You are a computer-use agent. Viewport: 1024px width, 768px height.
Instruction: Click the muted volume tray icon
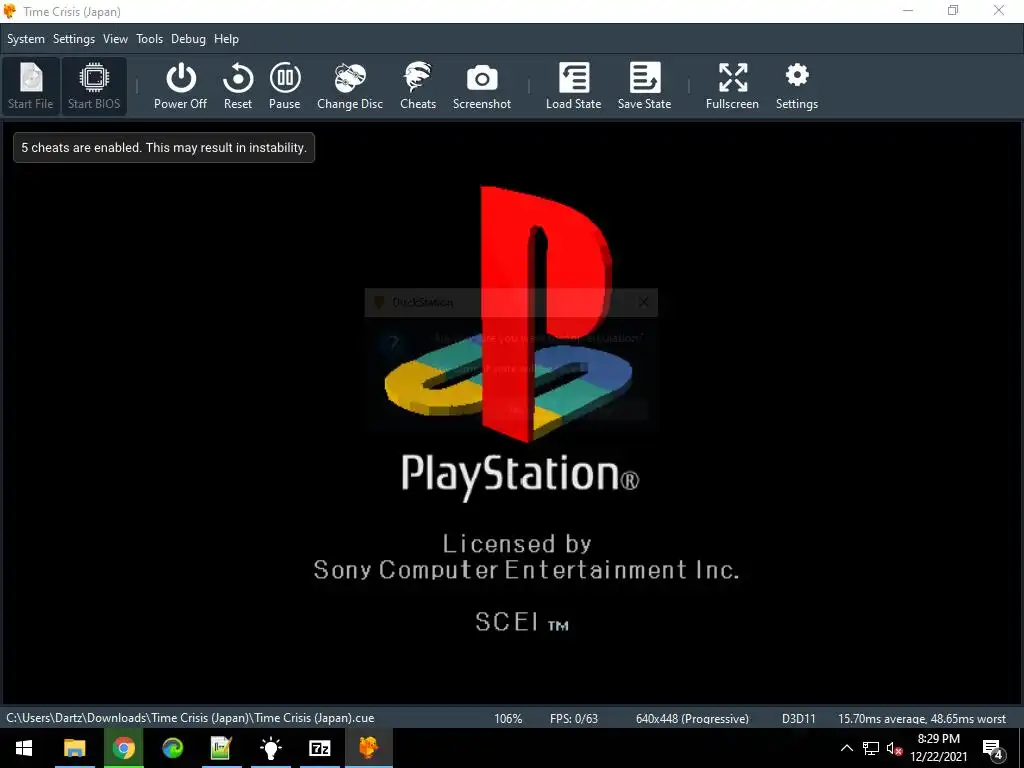(x=894, y=749)
